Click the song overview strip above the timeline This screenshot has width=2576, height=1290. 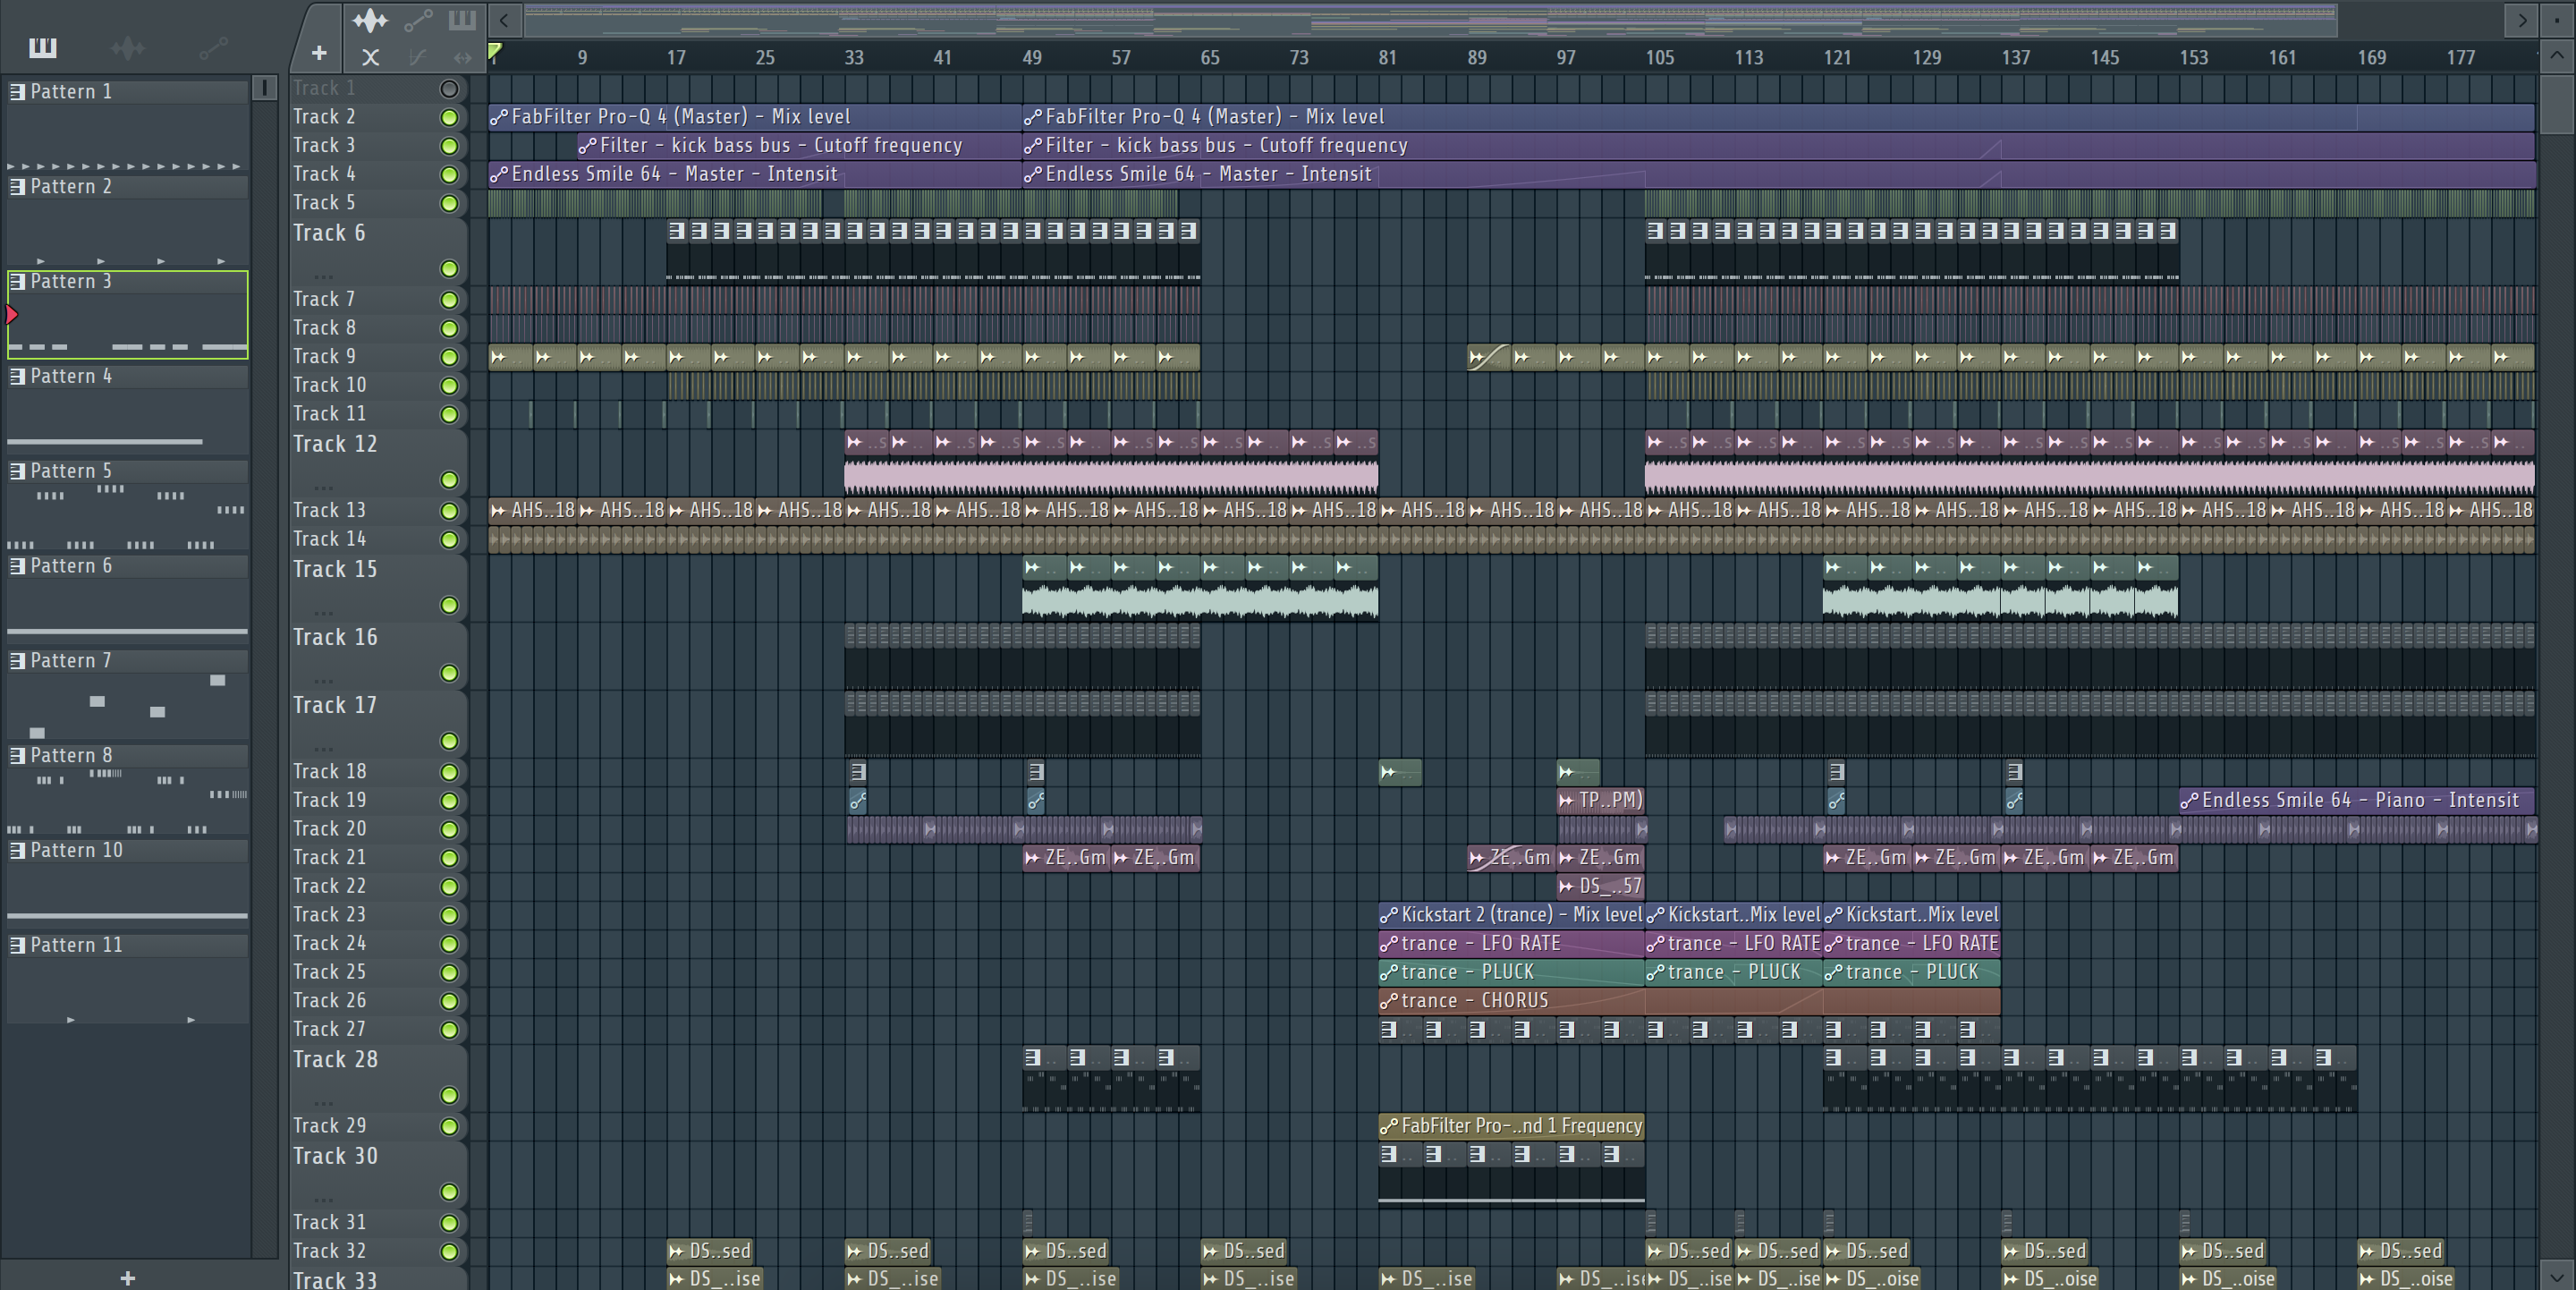pos(1430,19)
